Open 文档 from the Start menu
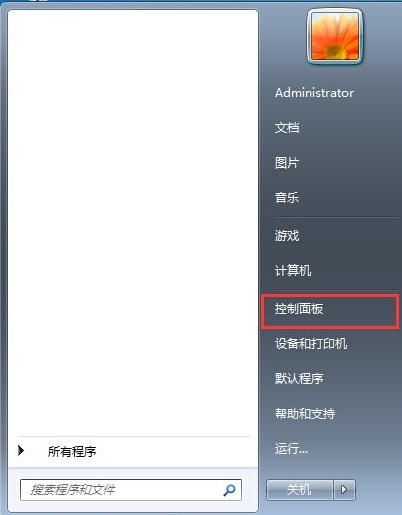The image size is (402, 515). 287,128
